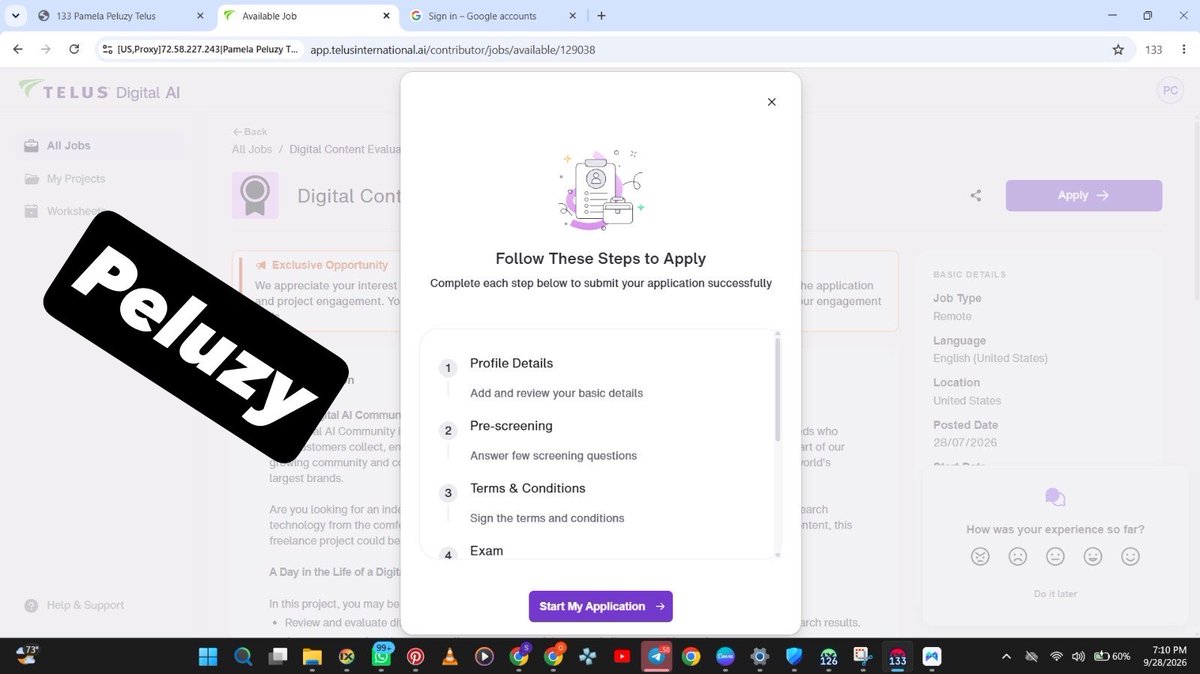This screenshot has height=674, width=1200.
Task: Reload the current page
Action: pyautogui.click(x=74, y=49)
